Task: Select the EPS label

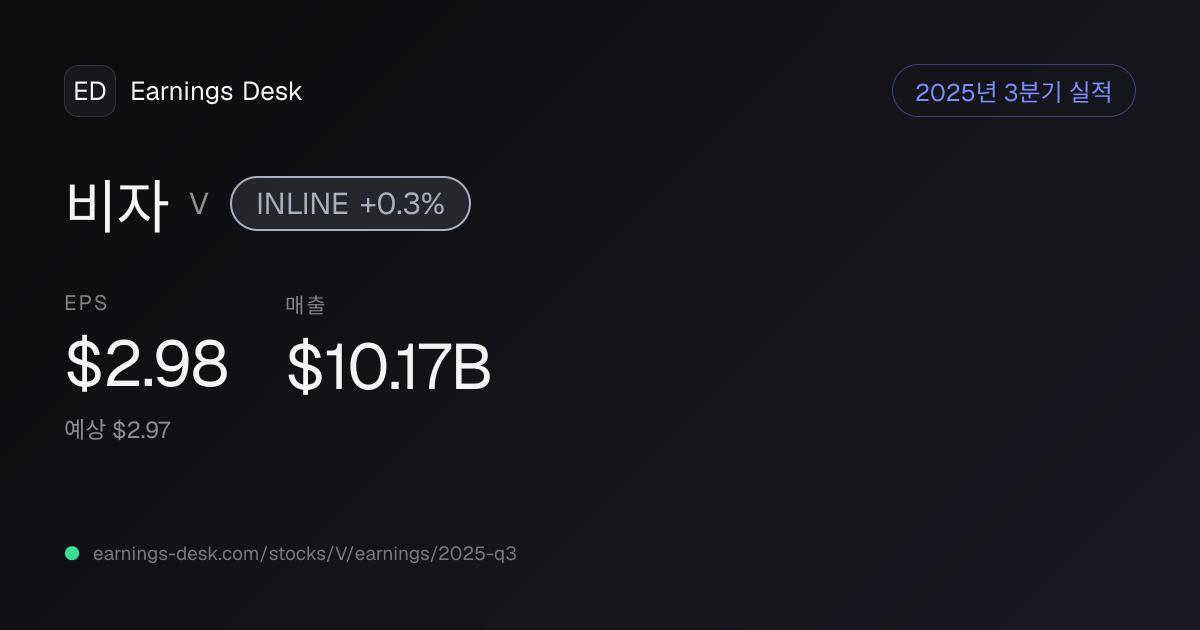Action: click(x=86, y=304)
